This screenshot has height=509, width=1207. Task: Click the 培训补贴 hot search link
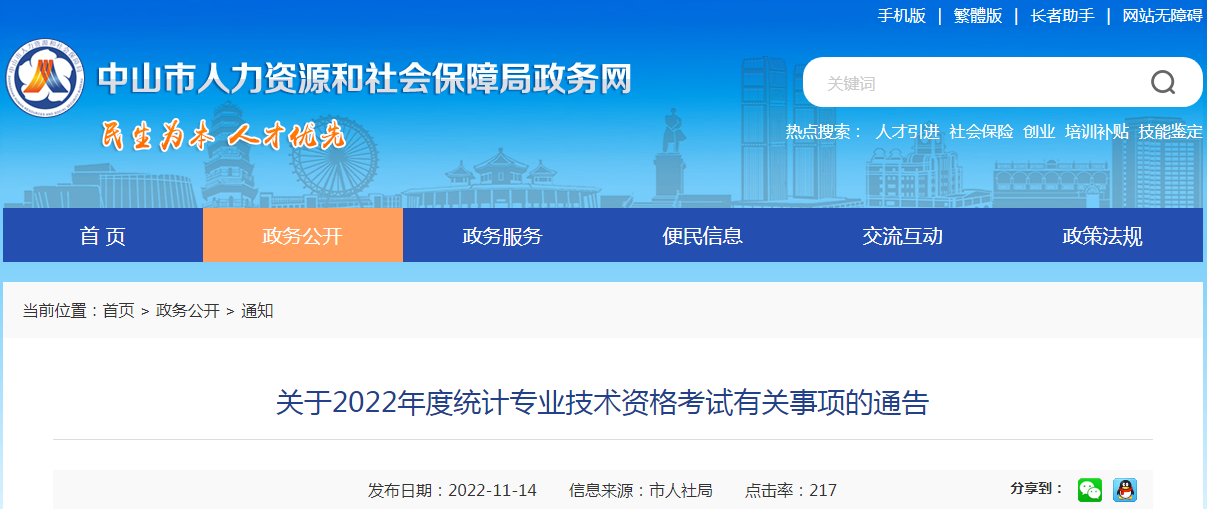tap(1096, 132)
